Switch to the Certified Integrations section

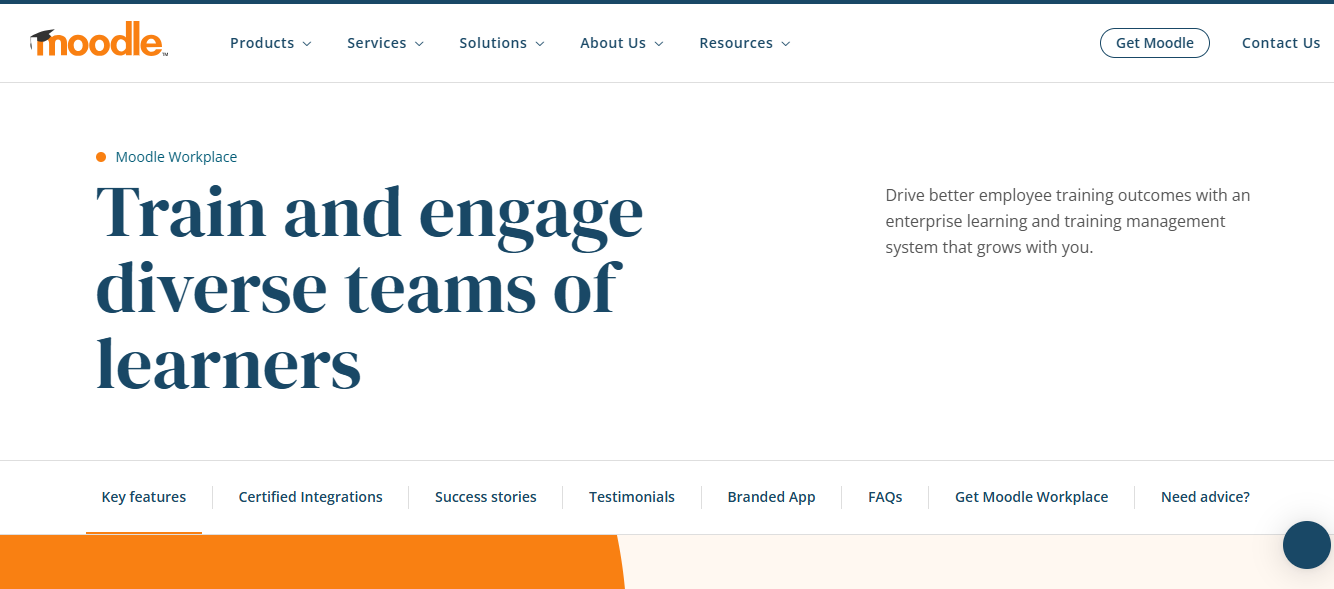pyautogui.click(x=310, y=496)
